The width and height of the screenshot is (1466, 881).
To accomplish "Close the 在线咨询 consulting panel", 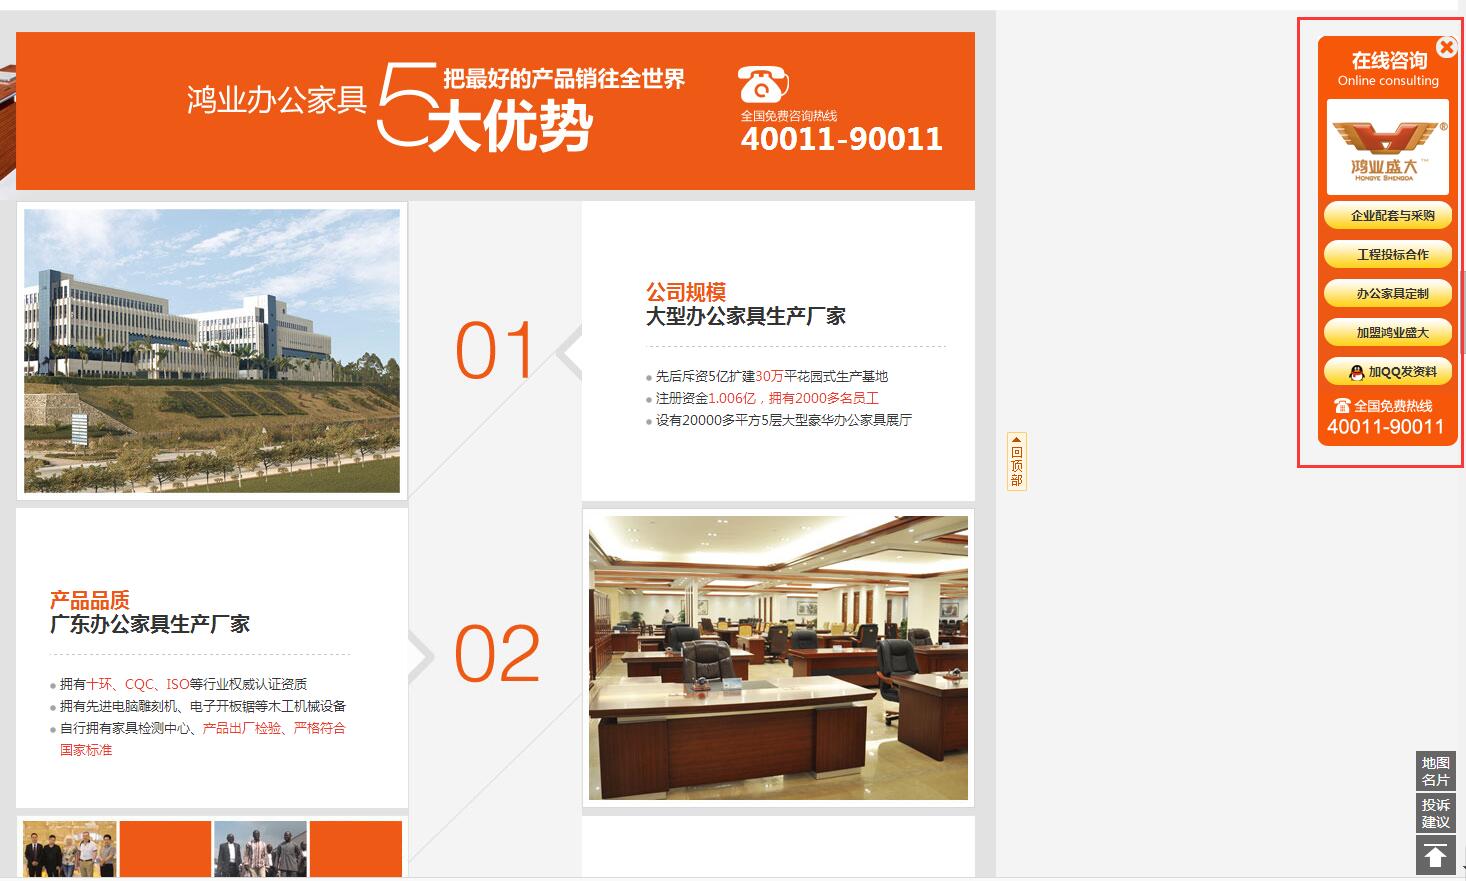I will (x=1446, y=45).
